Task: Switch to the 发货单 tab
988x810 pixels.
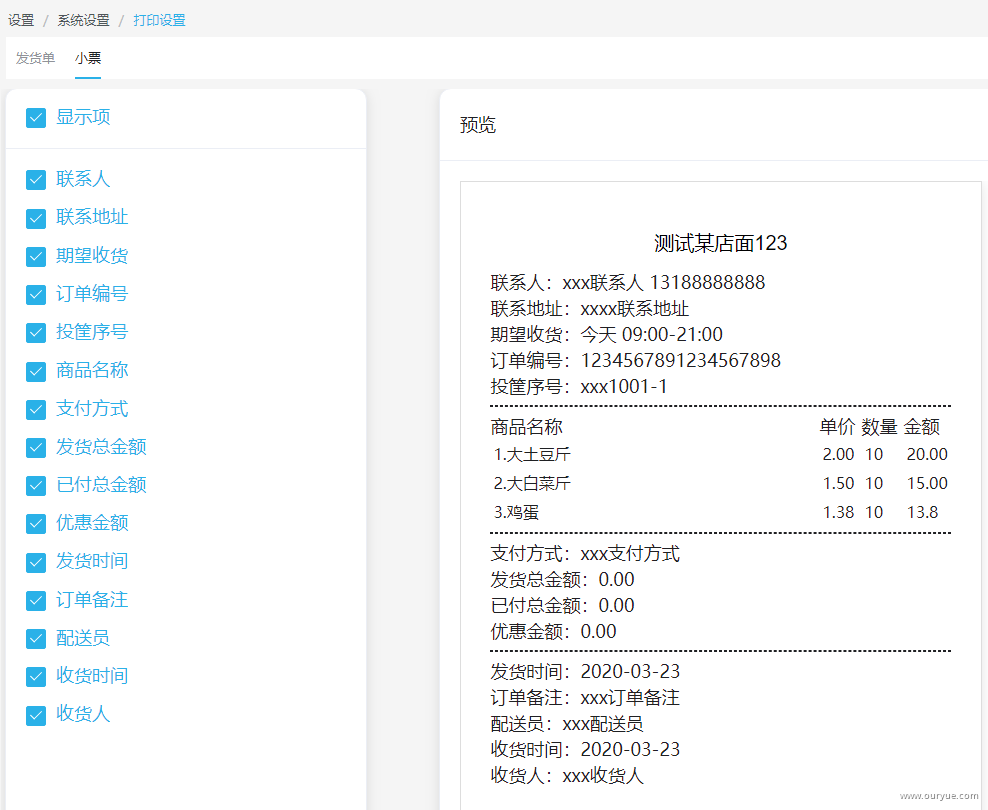Action: pos(35,58)
